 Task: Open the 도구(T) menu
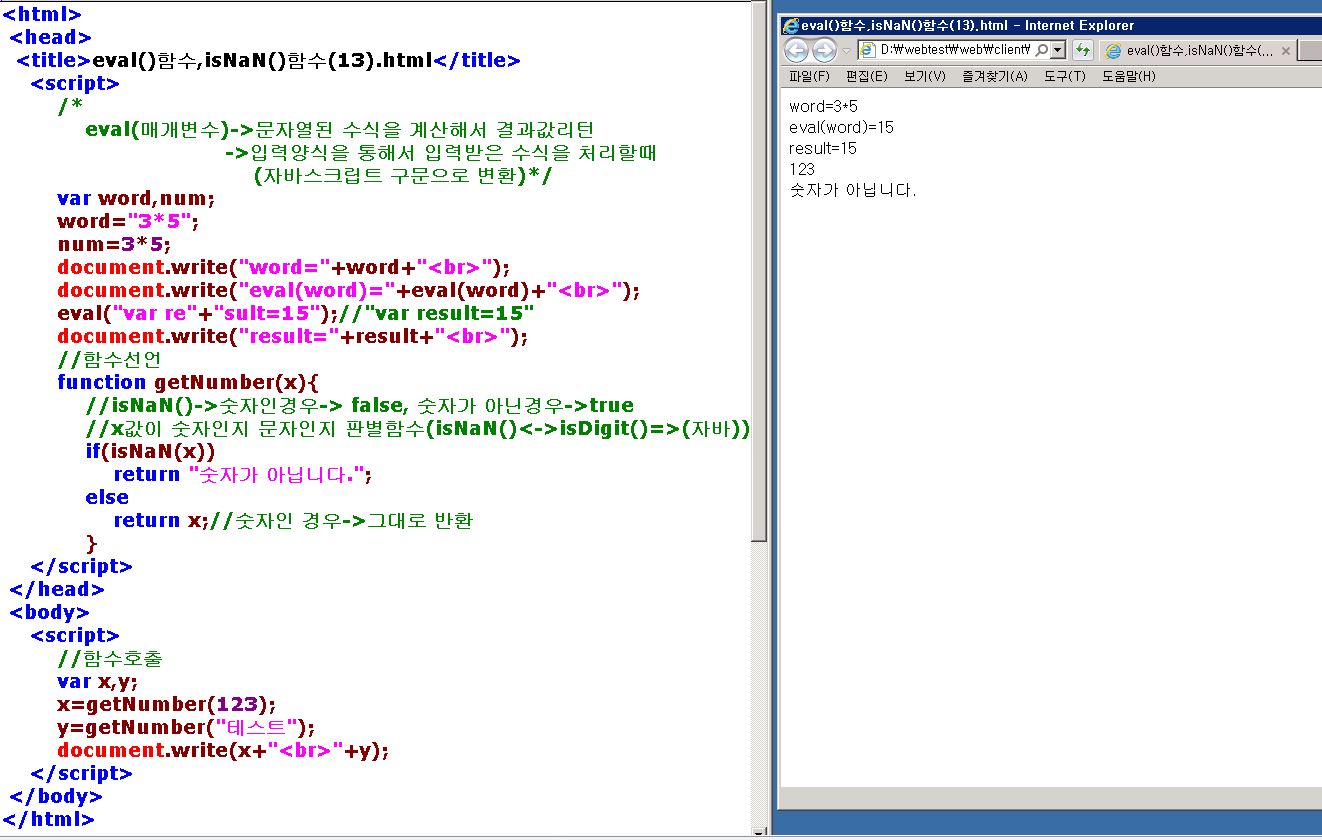coord(1064,76)
